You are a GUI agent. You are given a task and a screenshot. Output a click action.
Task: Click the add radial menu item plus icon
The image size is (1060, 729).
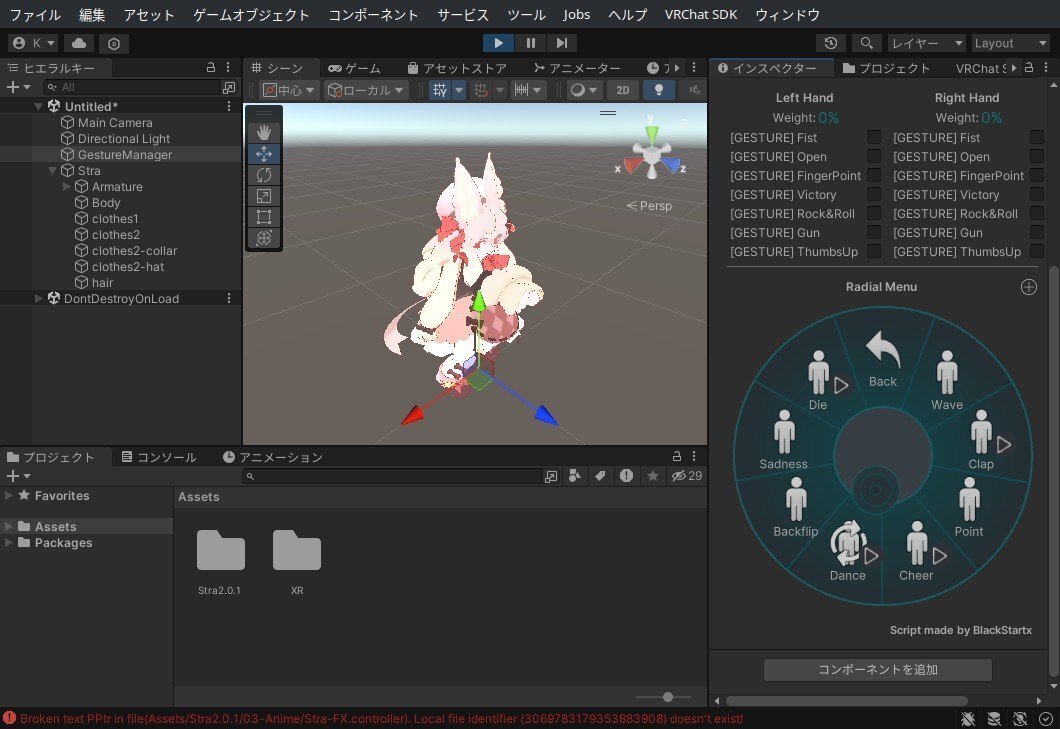1028,287
